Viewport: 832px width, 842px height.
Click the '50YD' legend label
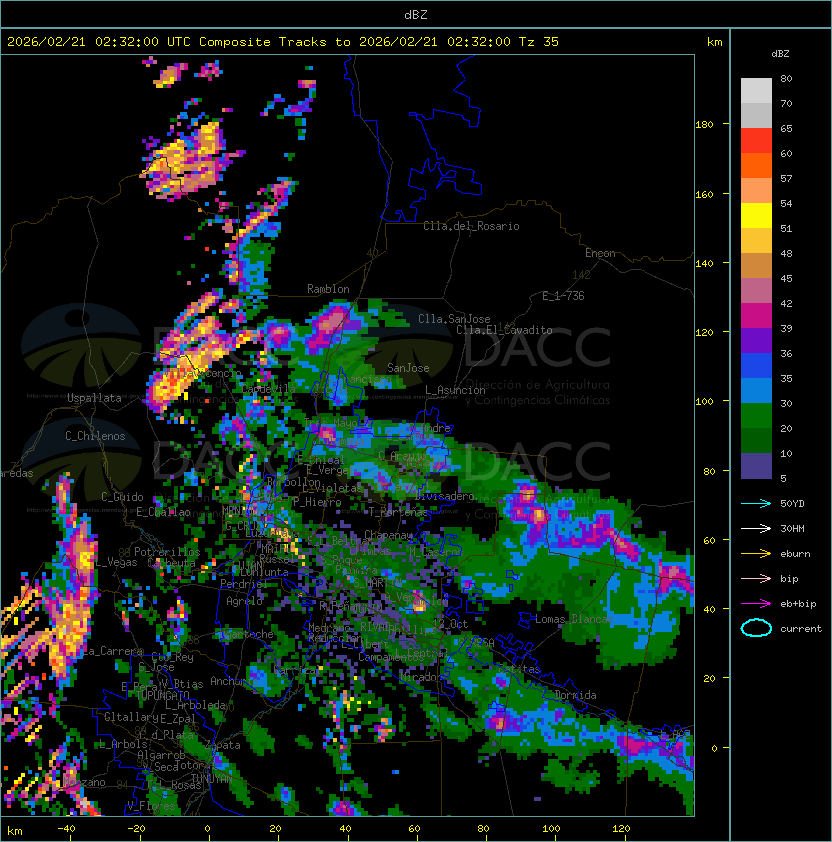792,504
